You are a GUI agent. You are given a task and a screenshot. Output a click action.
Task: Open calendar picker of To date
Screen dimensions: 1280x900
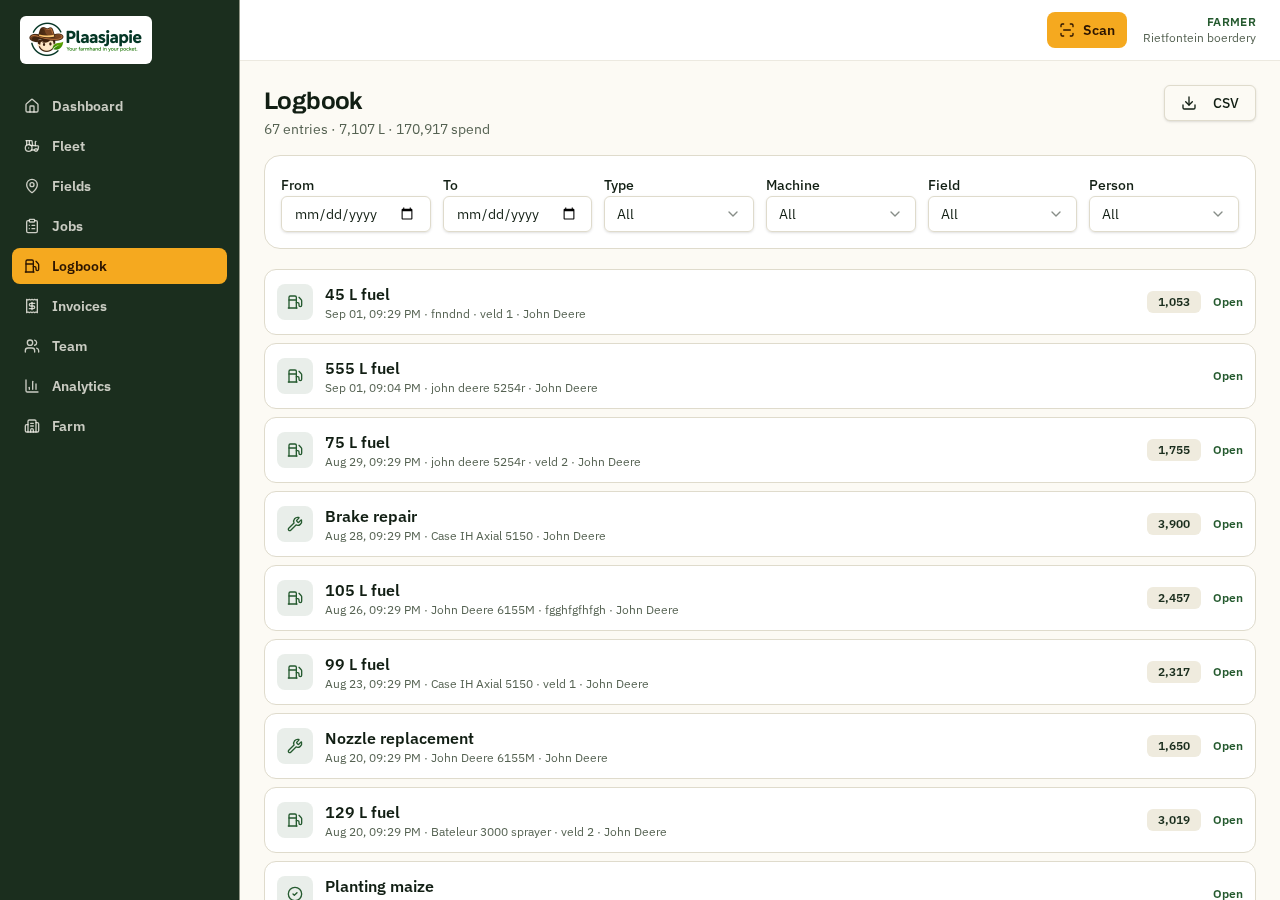coord(569,214)
